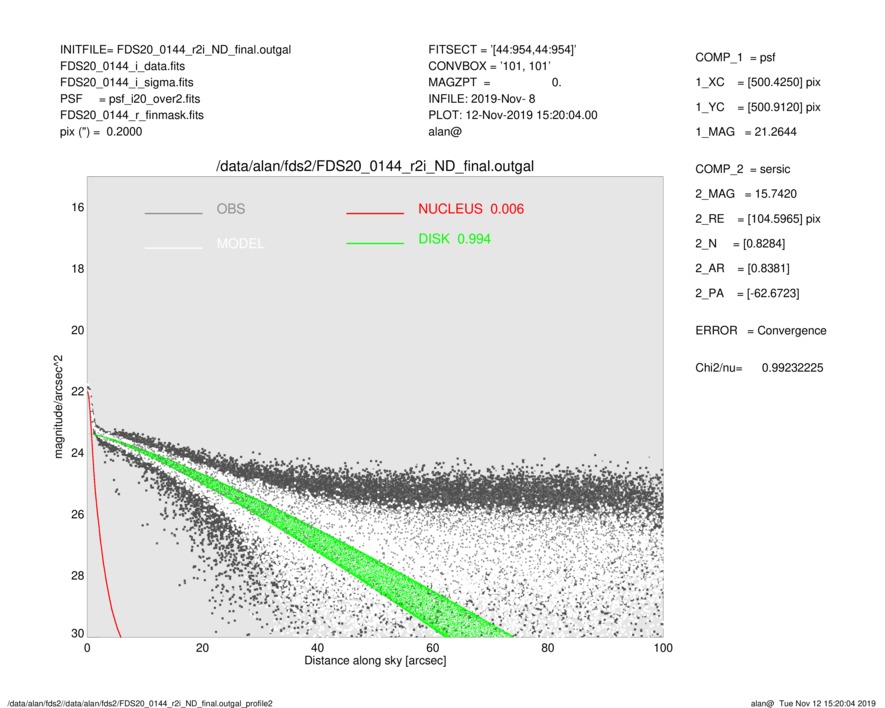Screen dimensions: 885x708
Task: Click the PSF = psf_i20_over2.fits line
Action: [130, 99]
